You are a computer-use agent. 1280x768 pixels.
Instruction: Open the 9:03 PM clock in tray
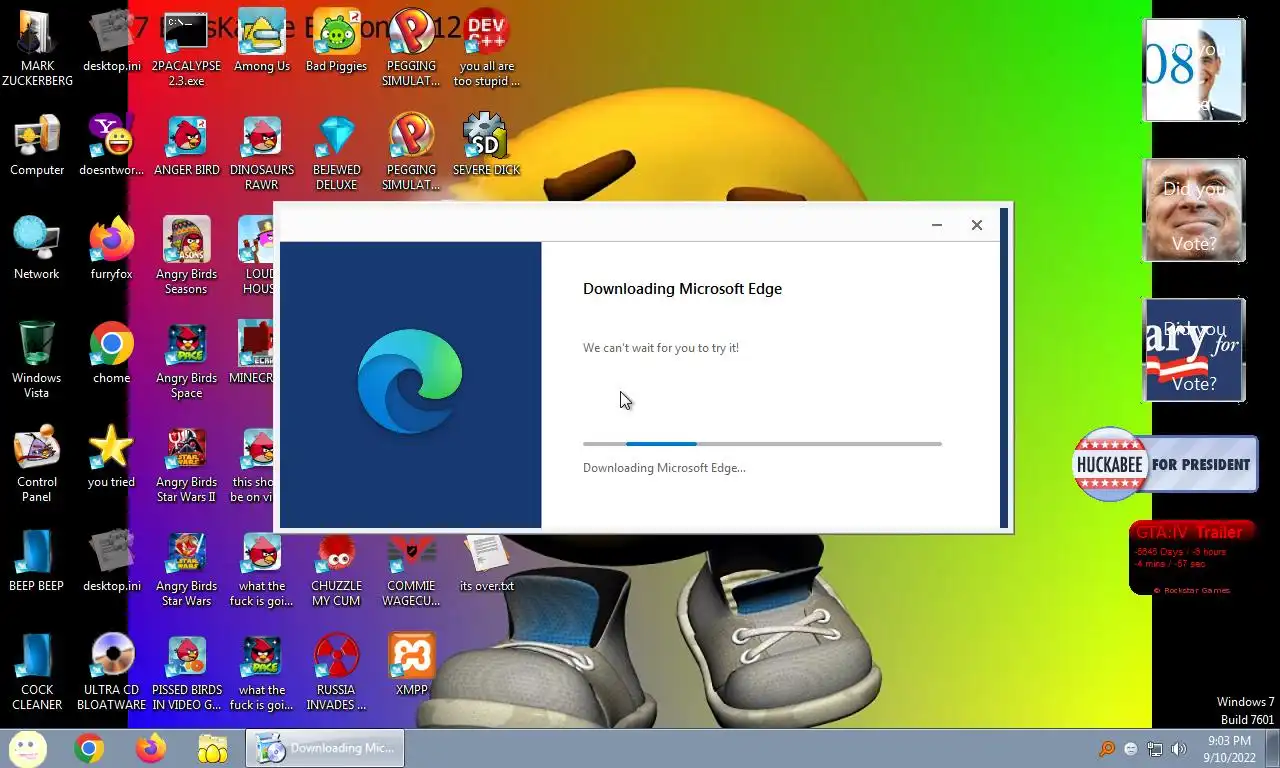pyautogui.click(x=1229, y=748)
